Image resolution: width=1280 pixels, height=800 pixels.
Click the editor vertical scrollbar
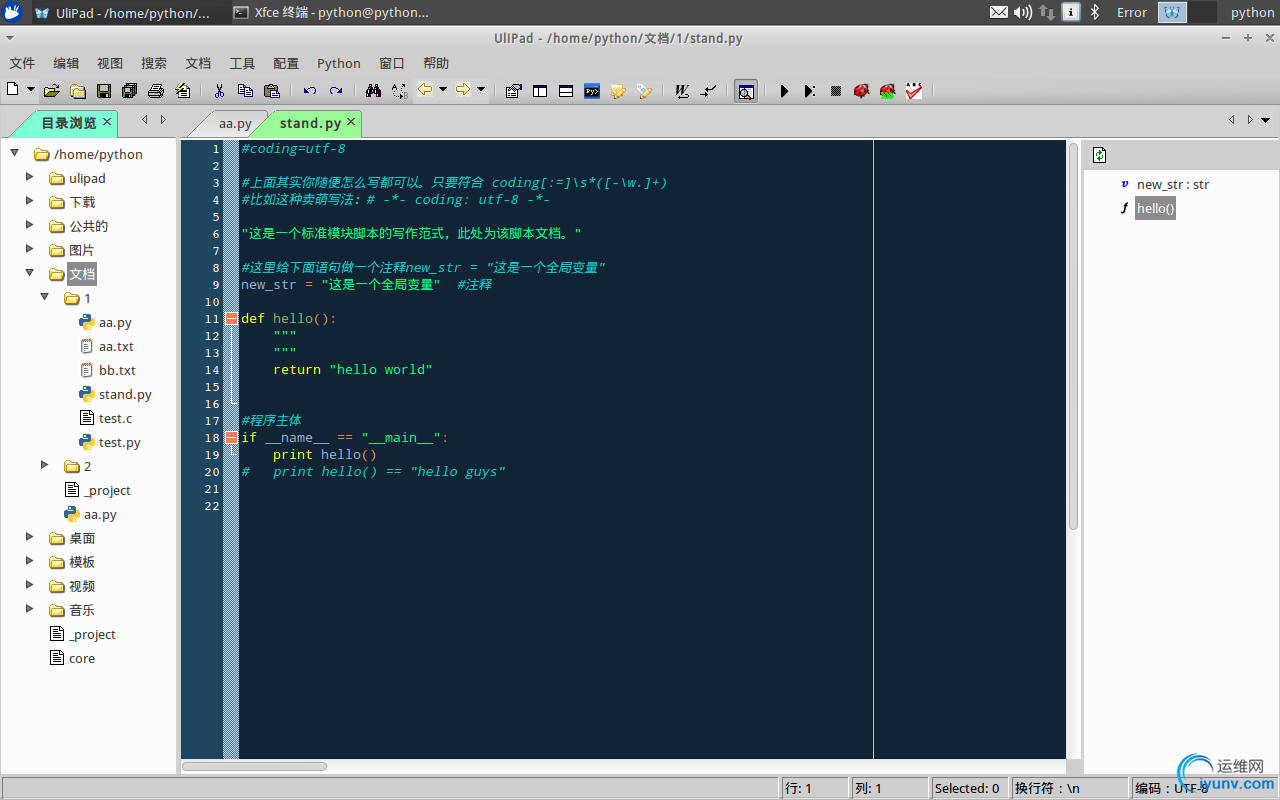tap(1073, 335)
